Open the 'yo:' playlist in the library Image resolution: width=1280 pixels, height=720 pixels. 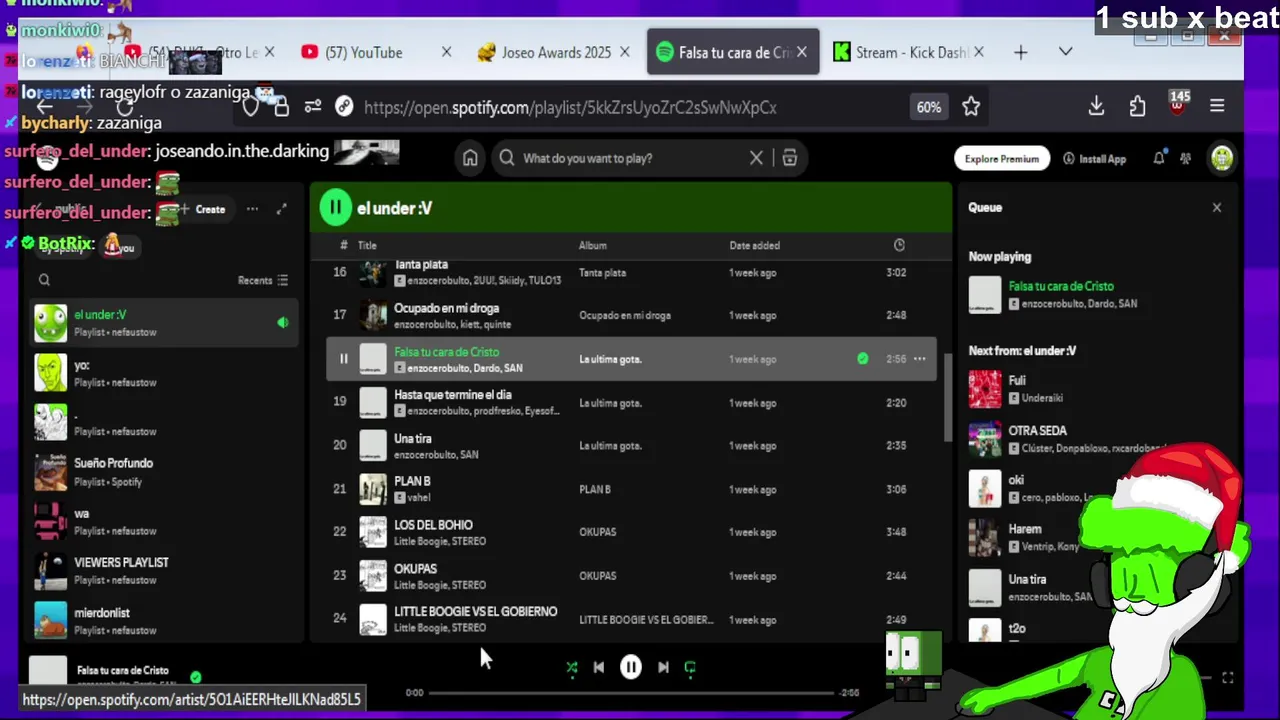(x=165, y=373)
